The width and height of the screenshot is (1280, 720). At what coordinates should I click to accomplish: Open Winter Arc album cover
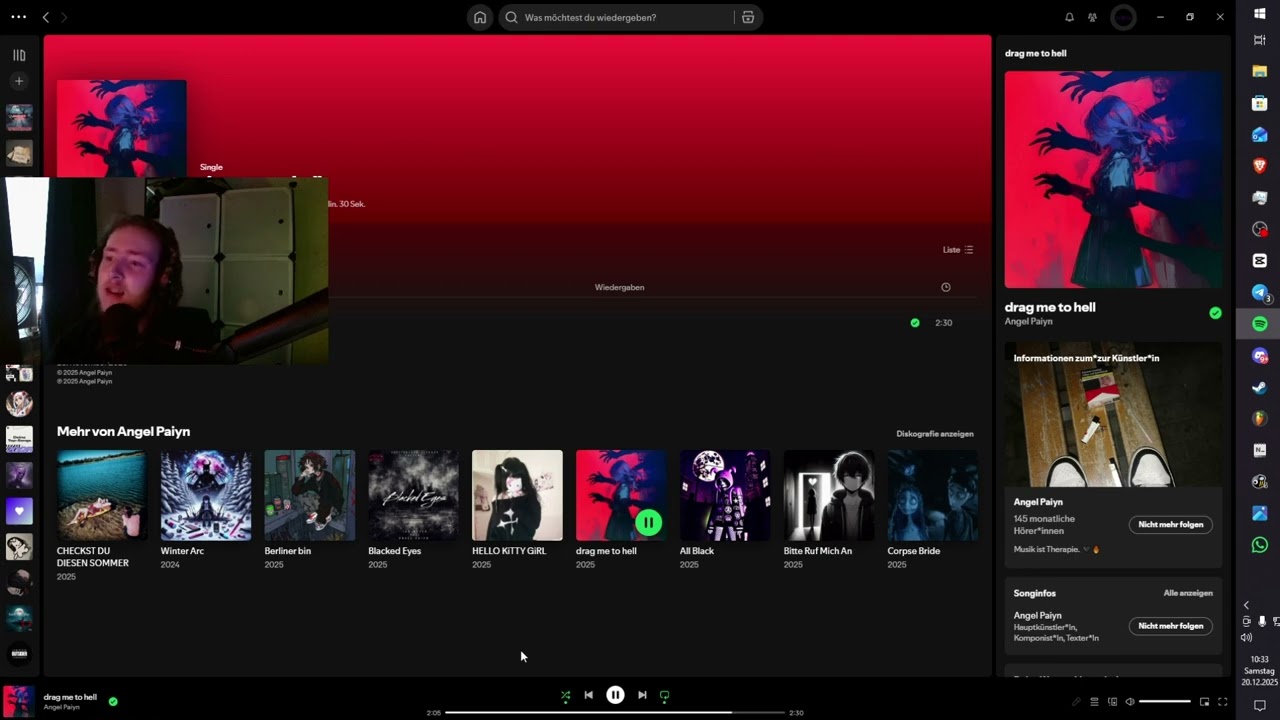click(x=206, y=495)
